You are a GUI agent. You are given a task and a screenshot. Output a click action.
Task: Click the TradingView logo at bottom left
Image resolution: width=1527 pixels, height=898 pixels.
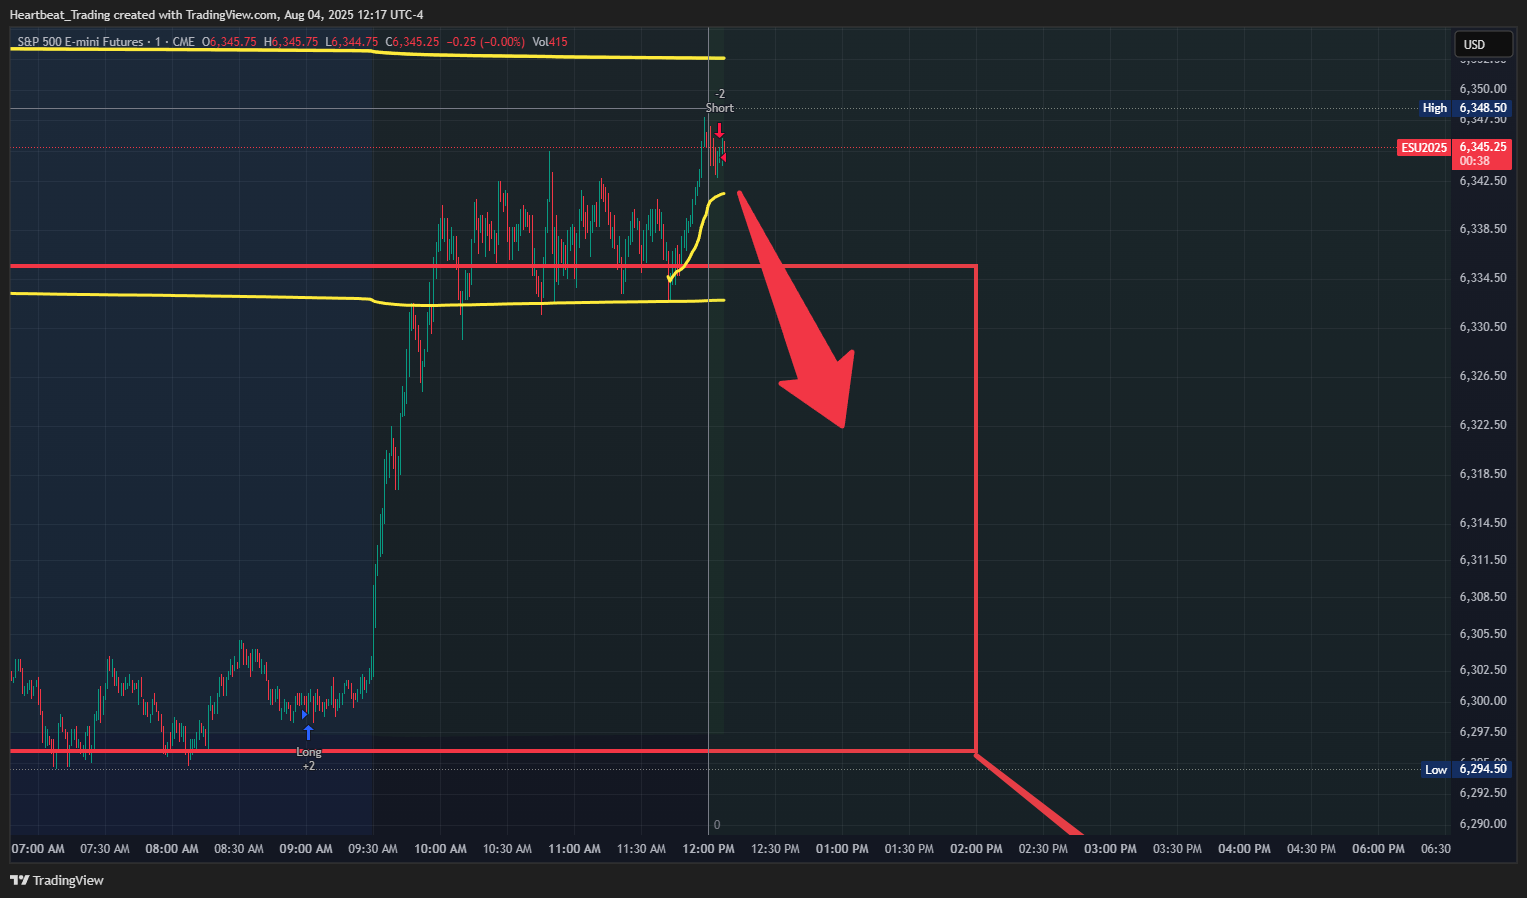(57, 880)
